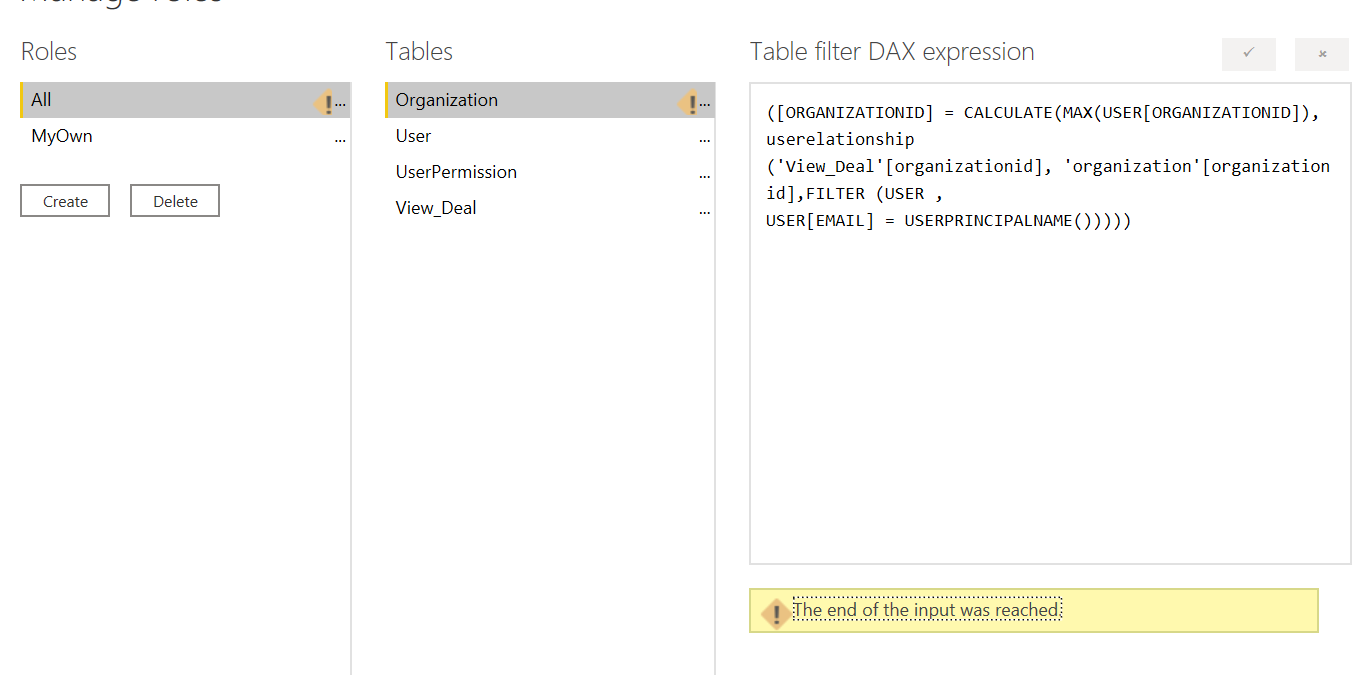Click the warning icon on the Organization table

click(x=689, y=103)
